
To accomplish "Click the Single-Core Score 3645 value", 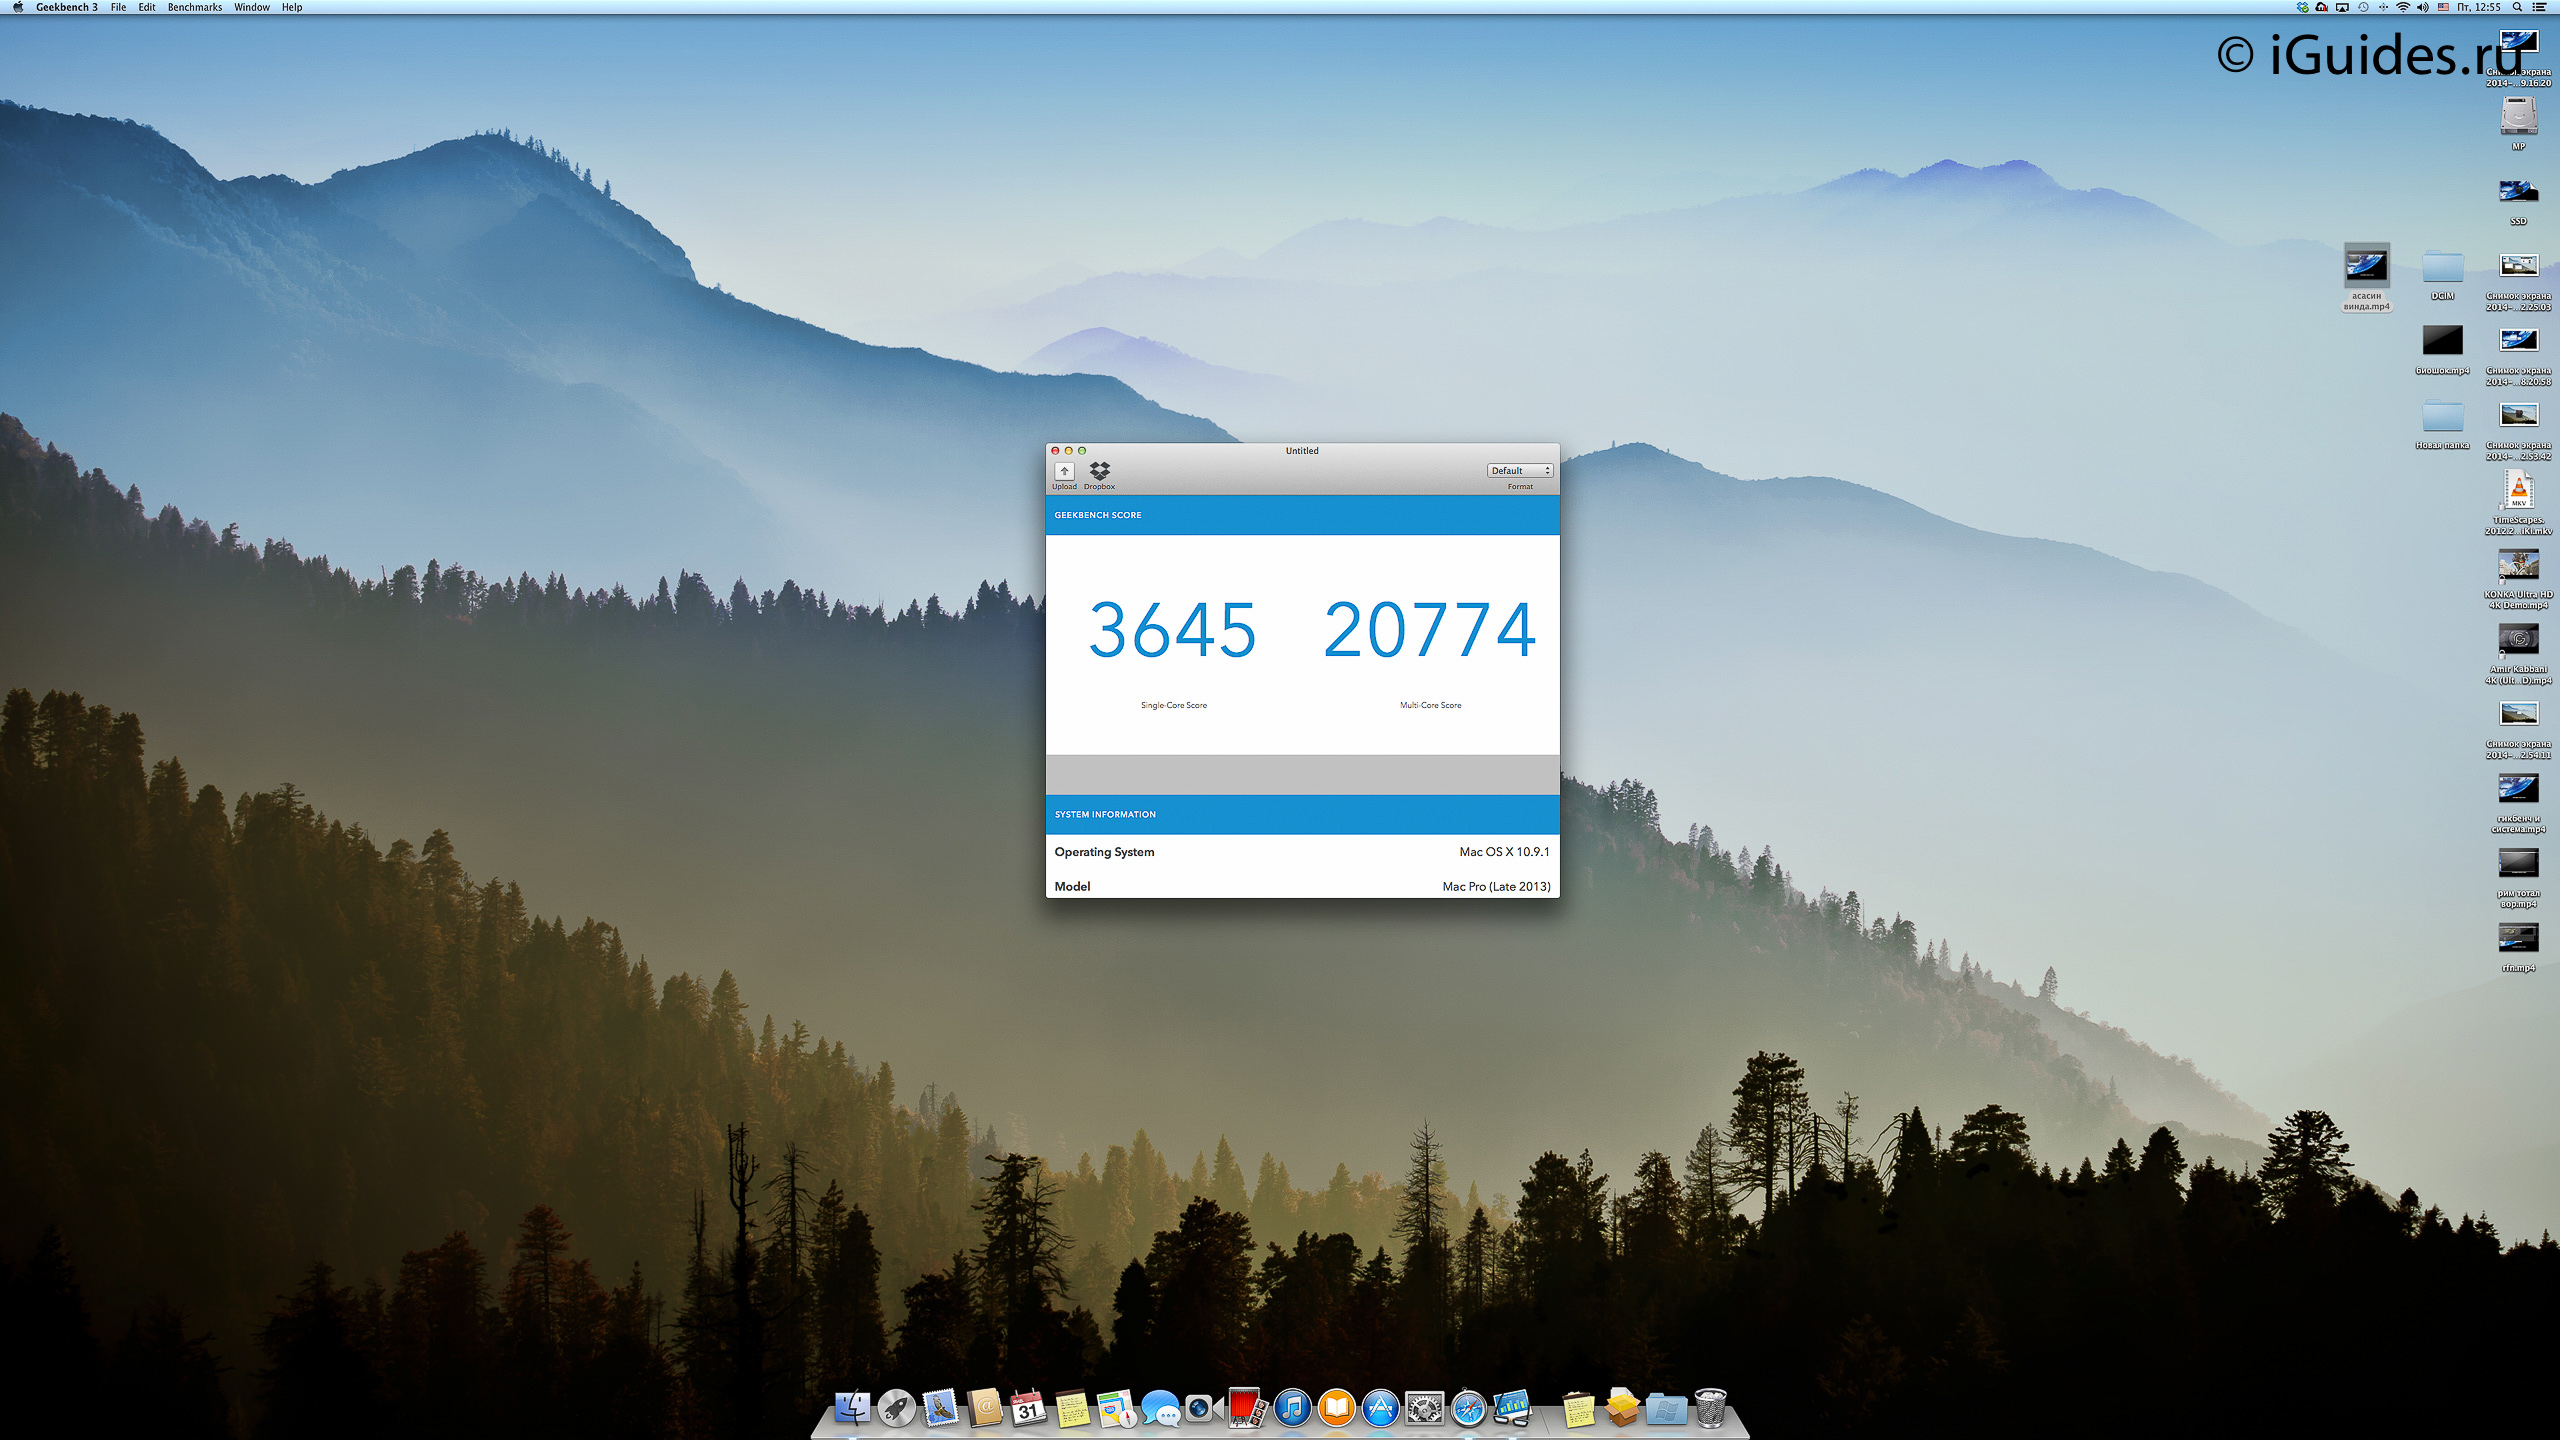I will coord(1172,630).
